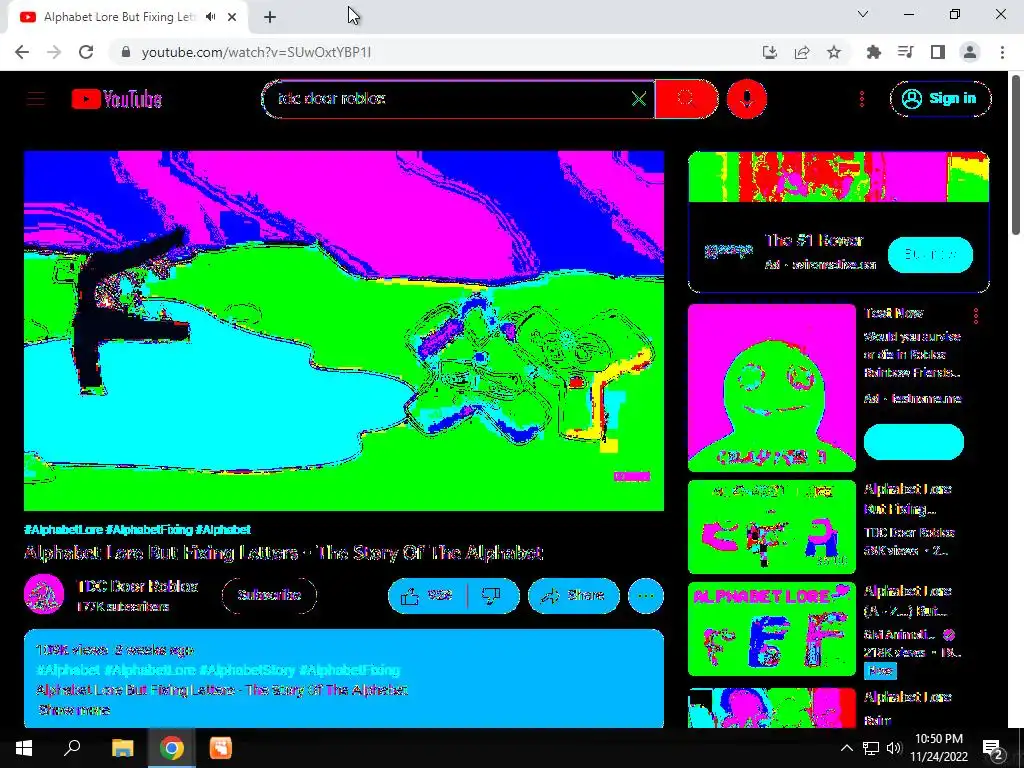Open Chrome extensions puzzle icon
Screen dimensions: 1024x768
point(874,52)
